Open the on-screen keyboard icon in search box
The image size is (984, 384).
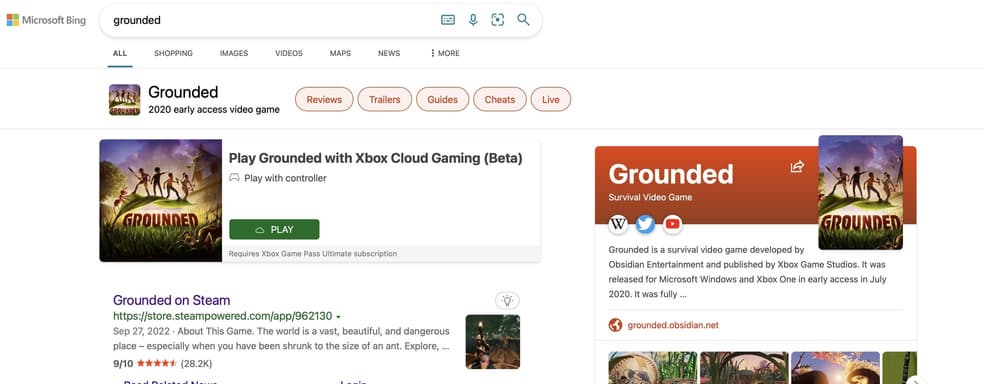point(448,20)
